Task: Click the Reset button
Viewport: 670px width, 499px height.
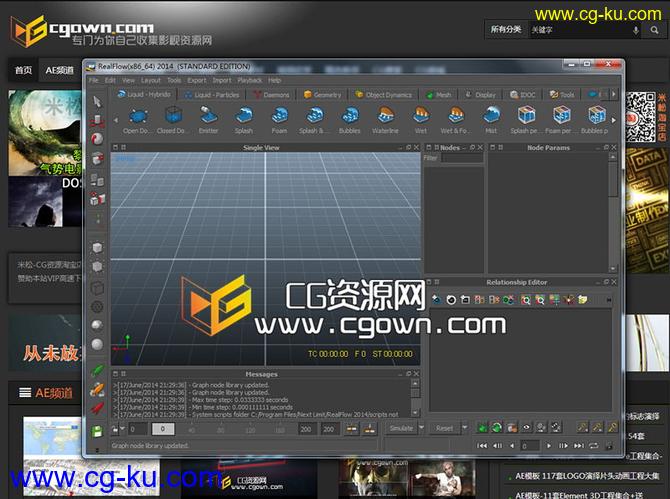Action: click(444, 428)
